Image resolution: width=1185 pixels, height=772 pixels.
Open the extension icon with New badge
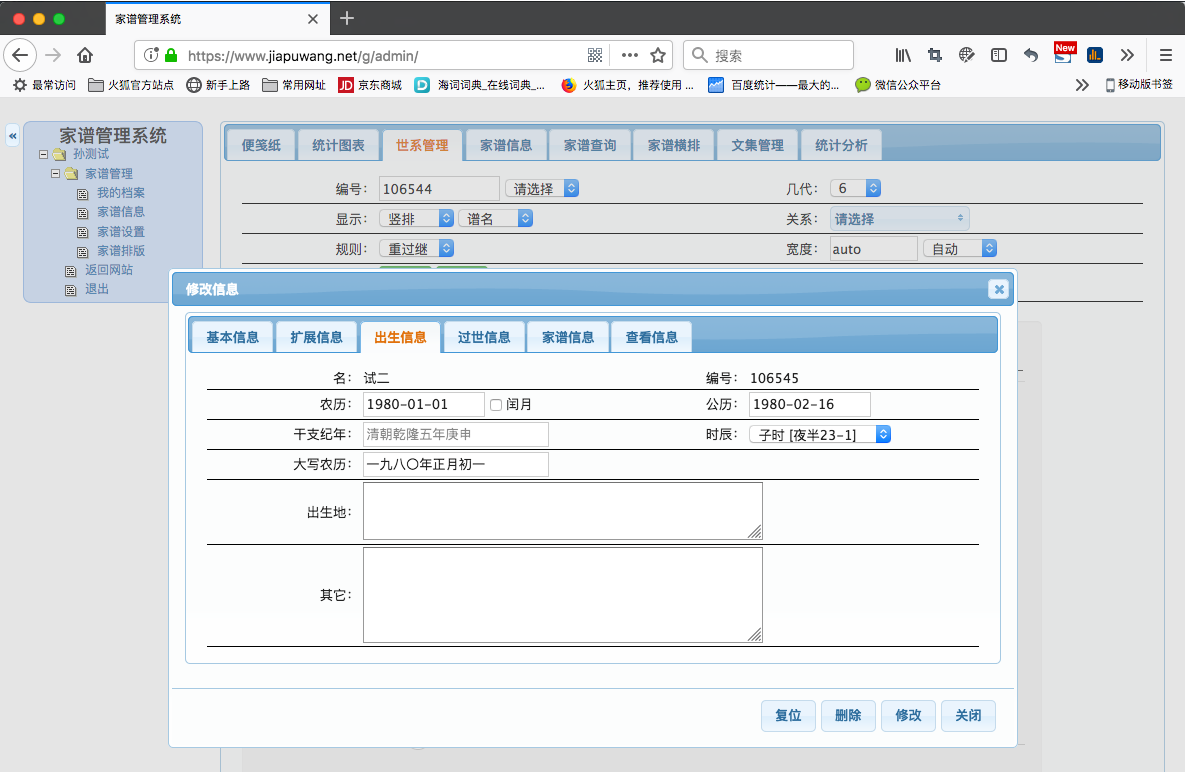click(x=1063, y=54)
